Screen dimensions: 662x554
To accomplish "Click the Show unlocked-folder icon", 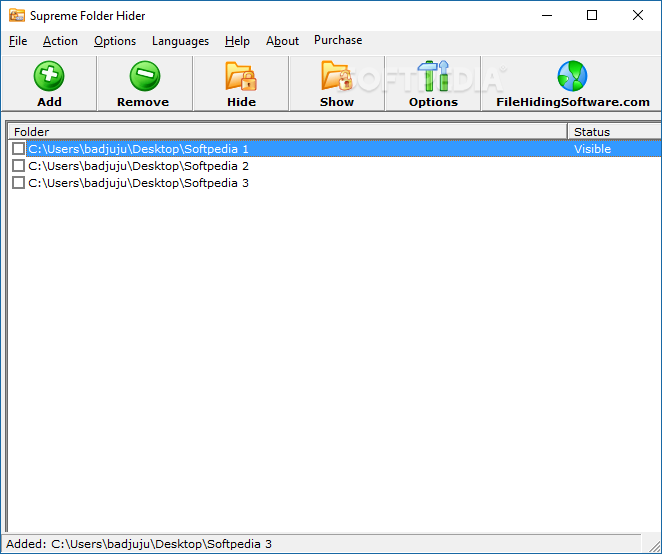I will pos(337,76).
